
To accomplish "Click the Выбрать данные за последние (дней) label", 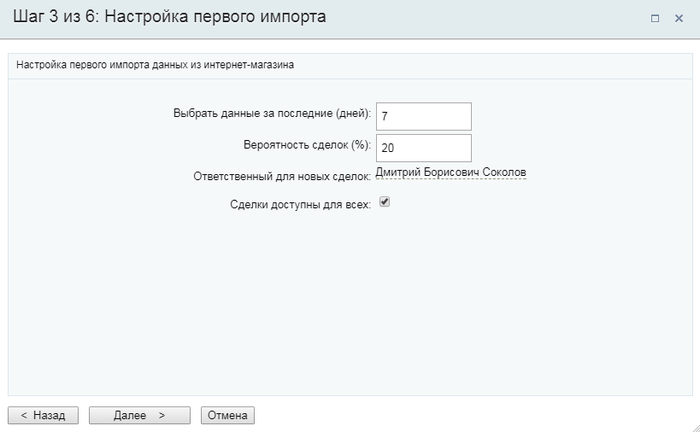I will pos(272,113).
